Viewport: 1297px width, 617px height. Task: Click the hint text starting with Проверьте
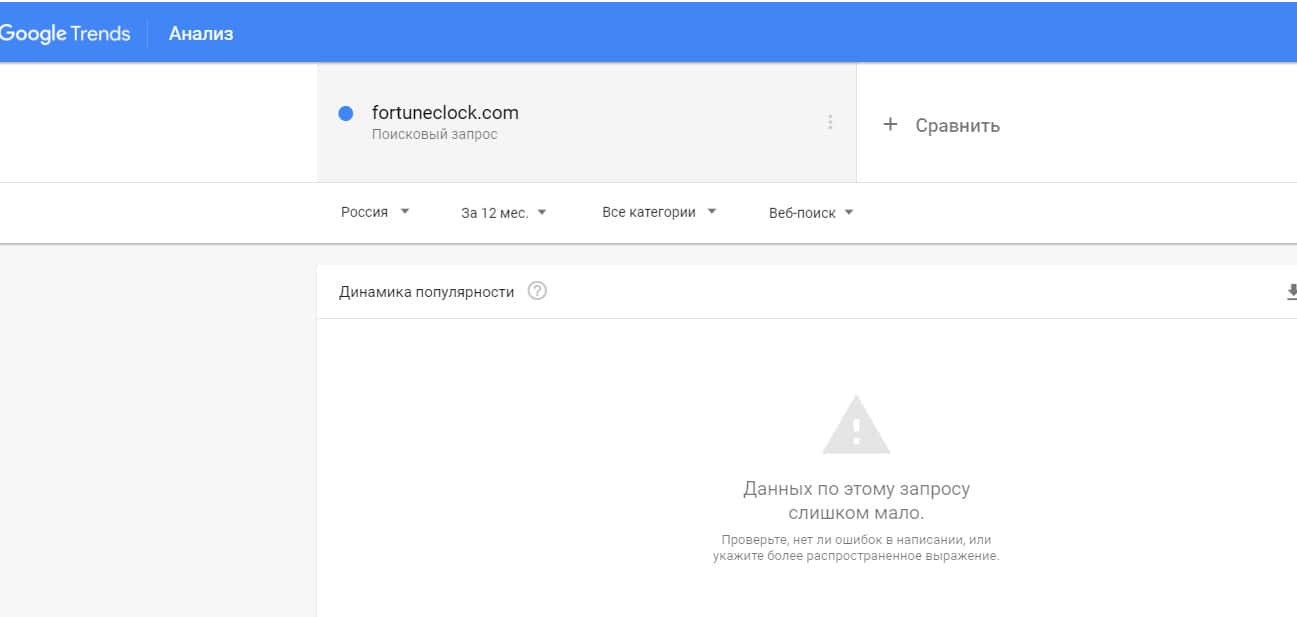click(856, 548)
